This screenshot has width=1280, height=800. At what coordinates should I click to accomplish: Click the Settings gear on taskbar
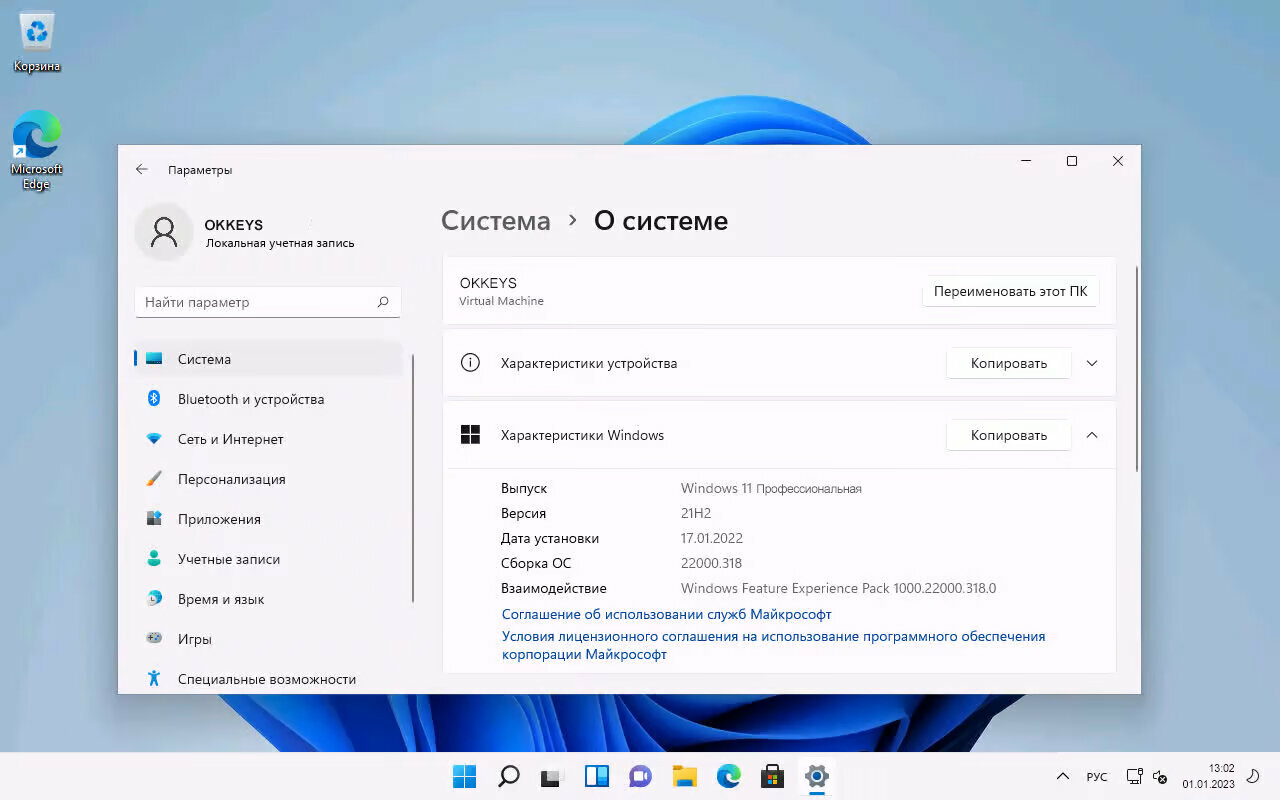point(816,776)
